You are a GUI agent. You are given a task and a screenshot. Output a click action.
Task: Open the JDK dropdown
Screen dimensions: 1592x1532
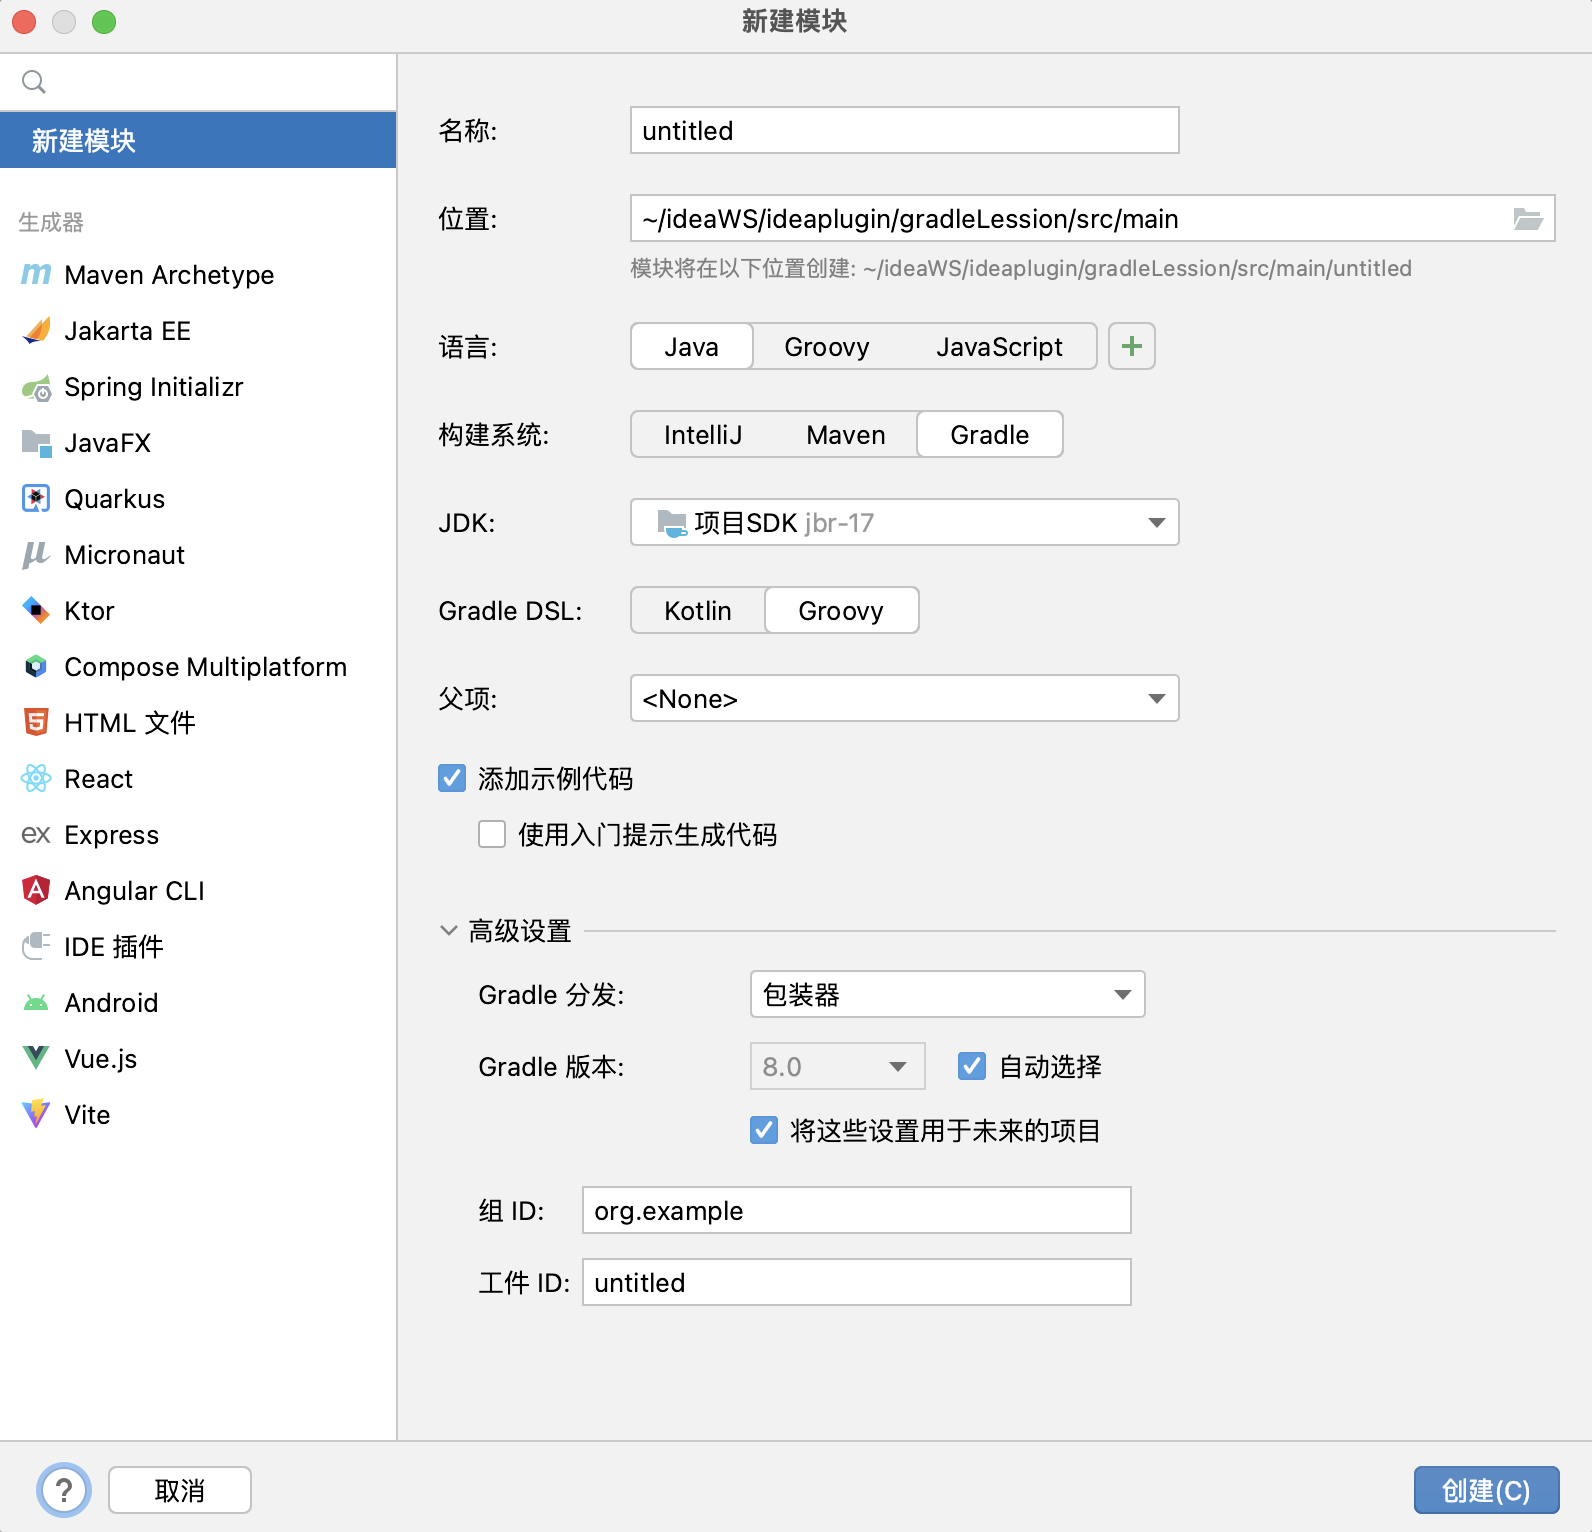(x=905, y=522)
